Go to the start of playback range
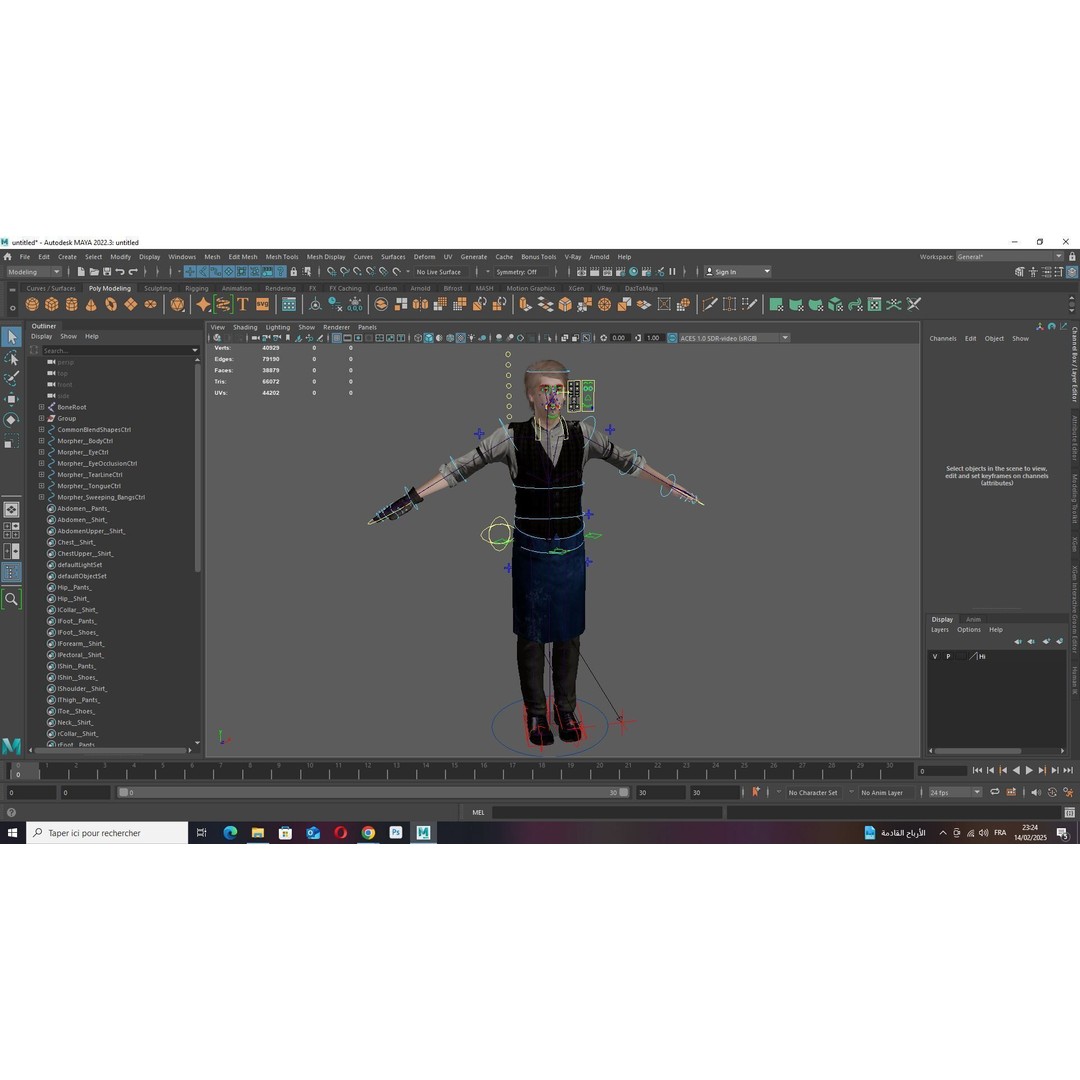 [977, 771]
